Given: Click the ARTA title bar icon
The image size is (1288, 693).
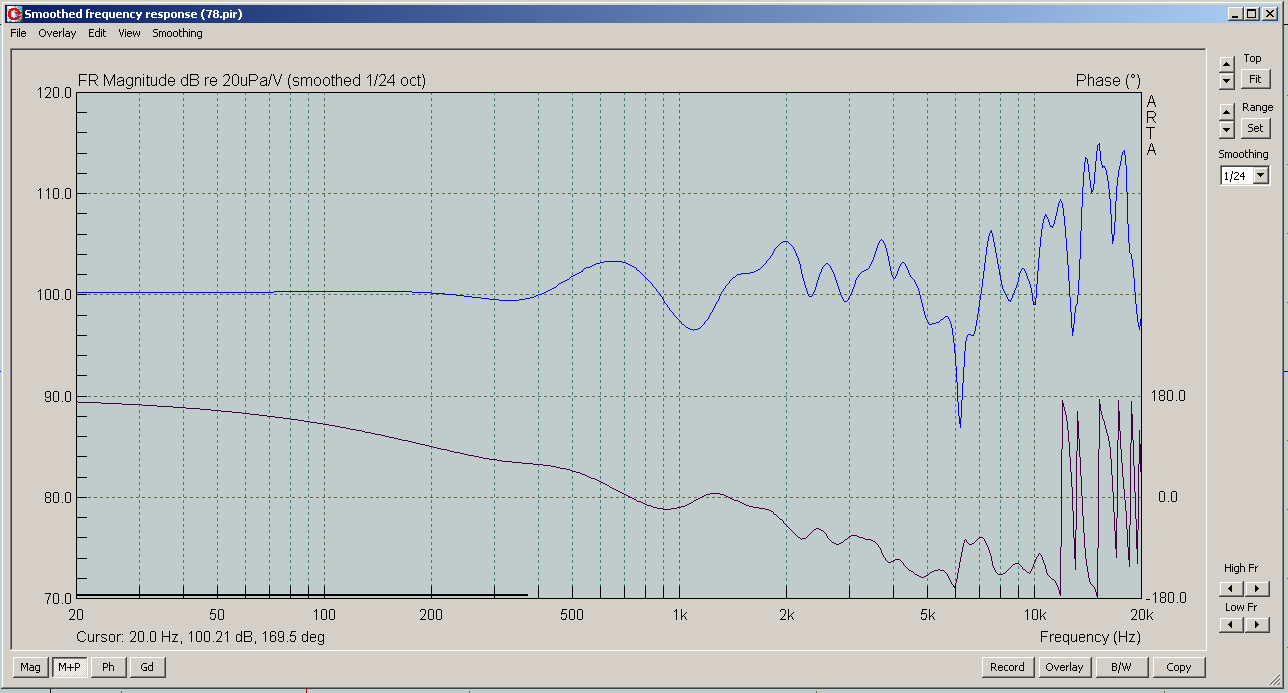Looking at the screenshot, I should pyautogui.click(x=13, y=14).
